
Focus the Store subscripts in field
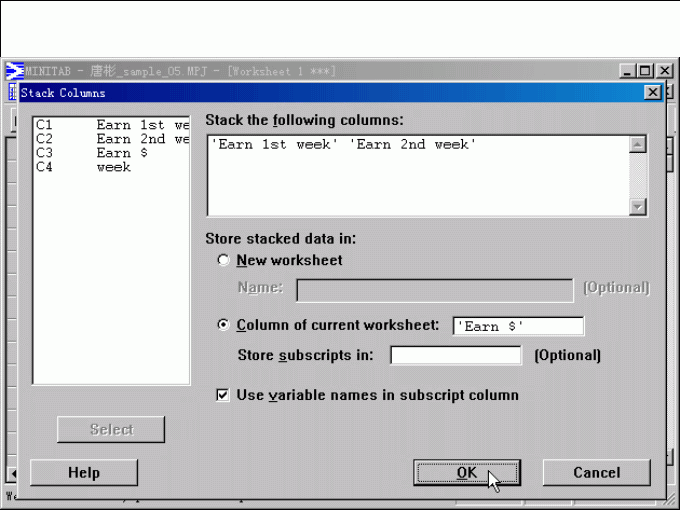tap(455, 355)
